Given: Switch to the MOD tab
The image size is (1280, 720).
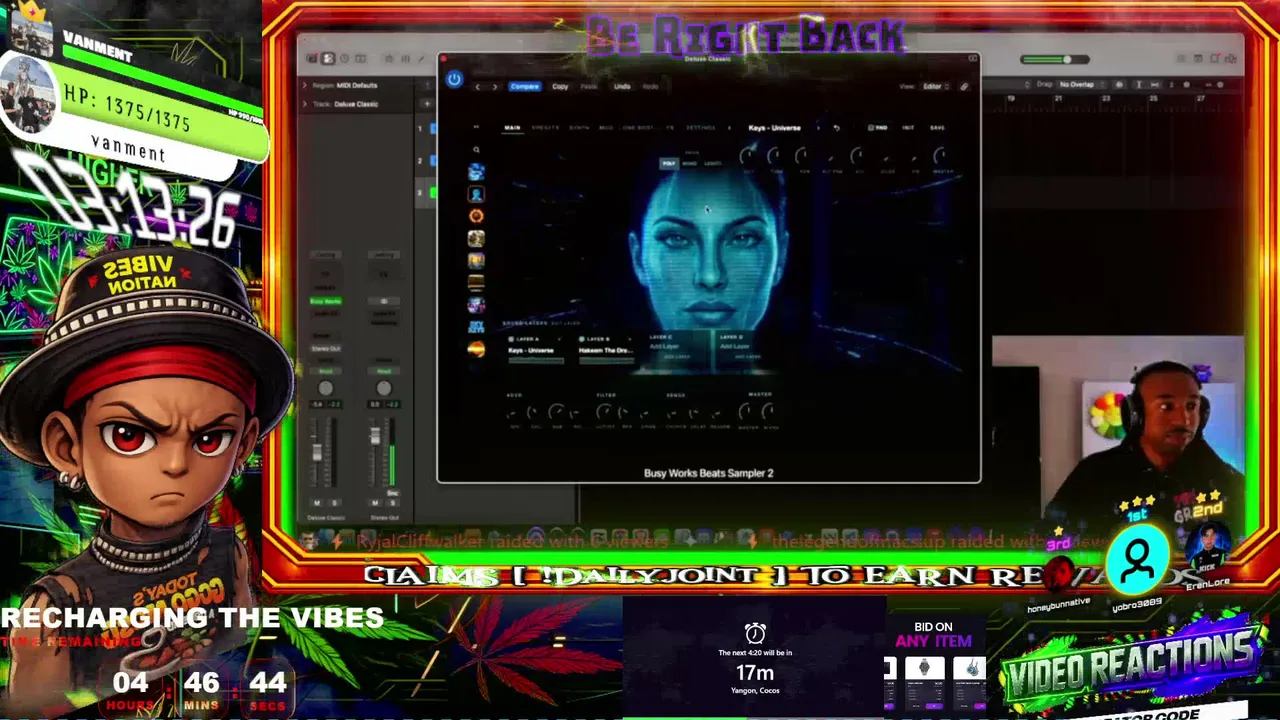Looking at the screenshot, I should pyautogui.click(x=606, y=128).
